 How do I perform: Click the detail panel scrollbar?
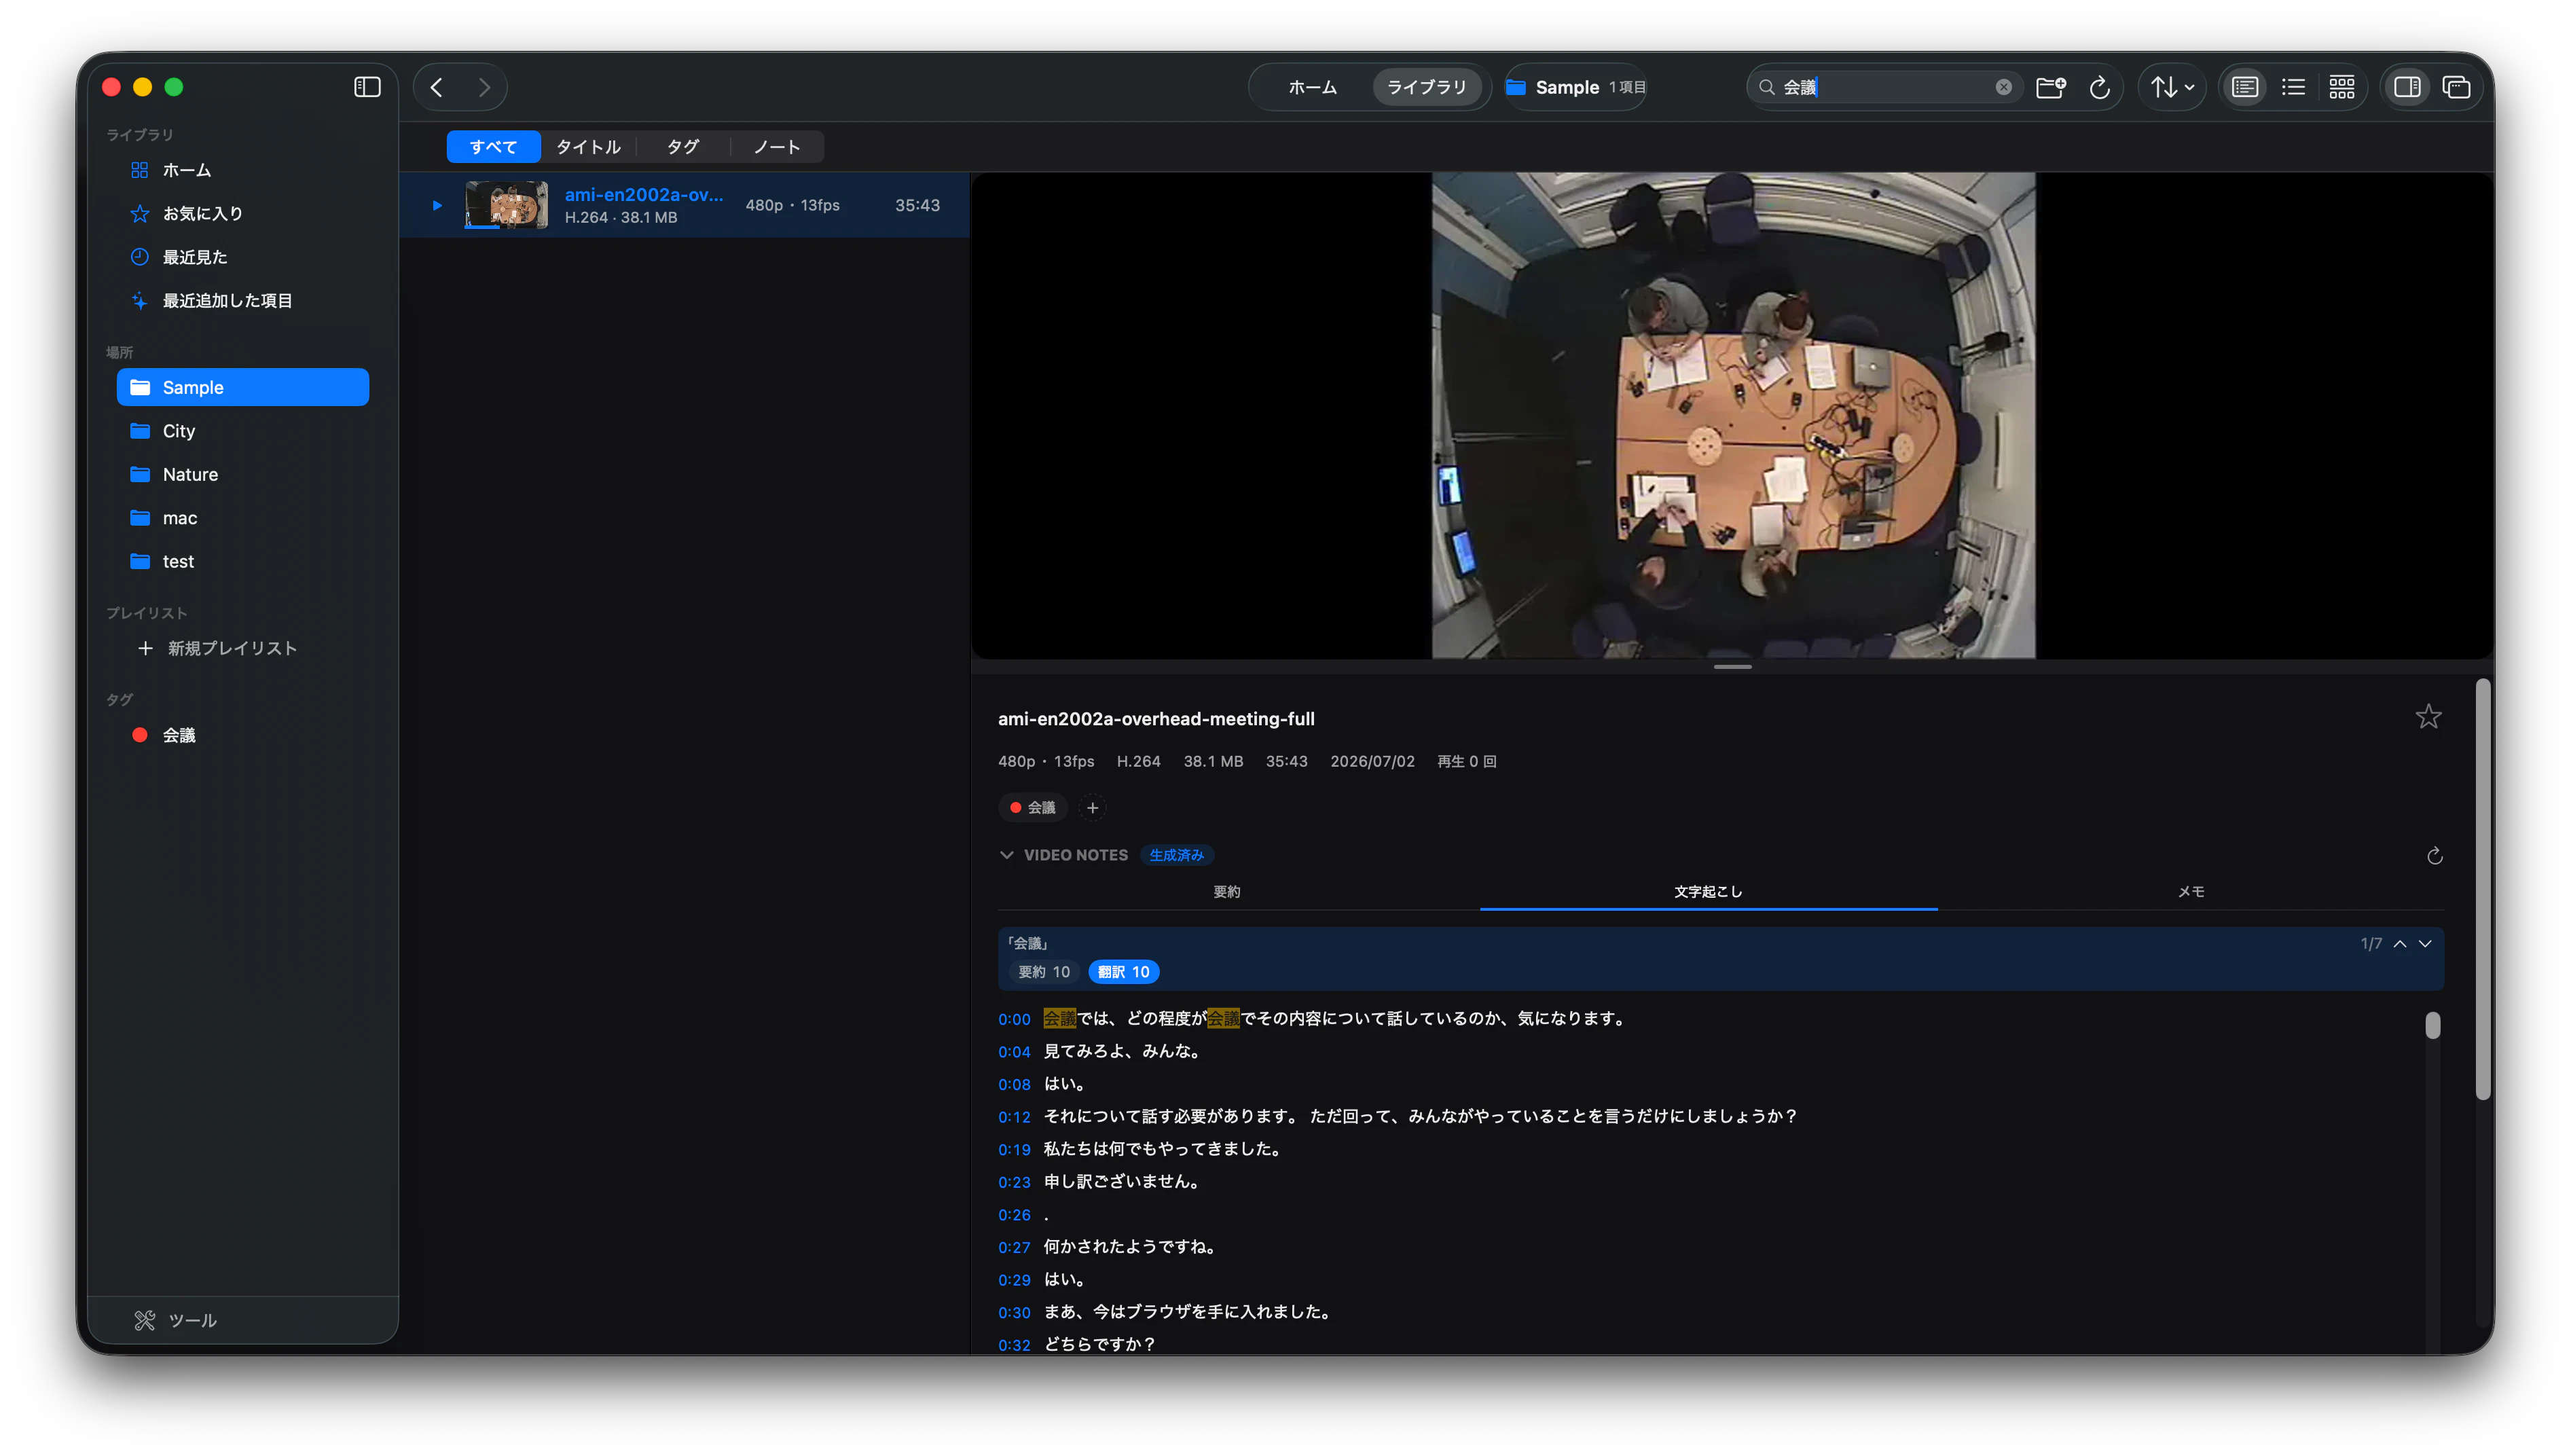(x=2482, y=890)
